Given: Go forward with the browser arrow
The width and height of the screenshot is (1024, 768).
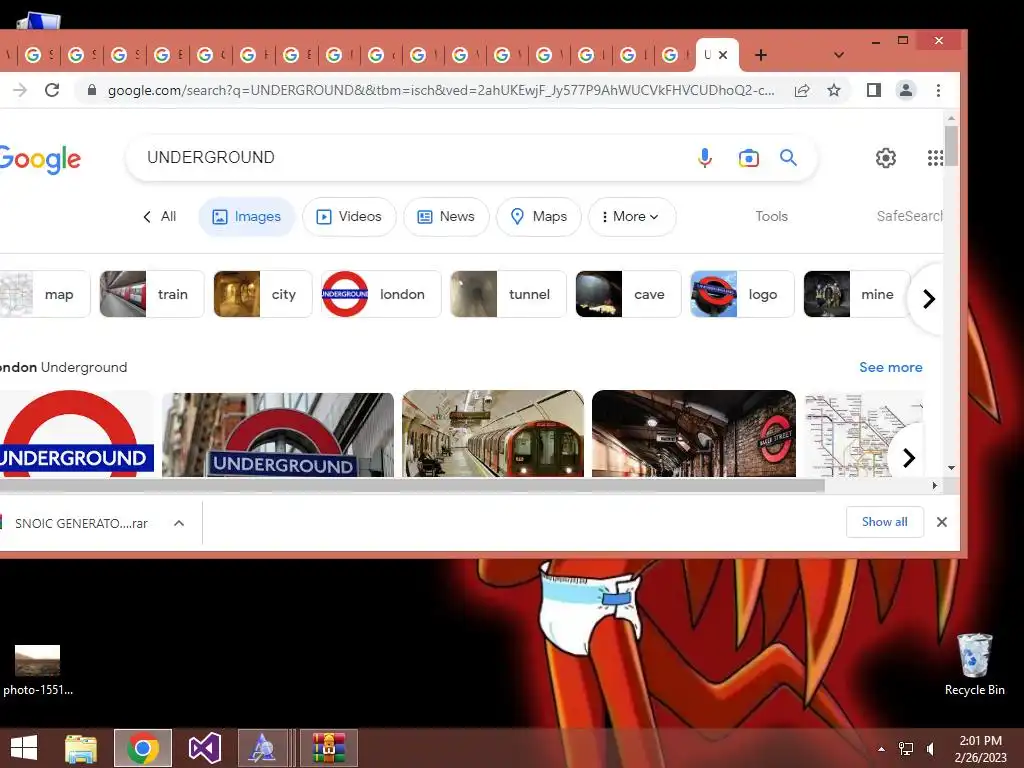Looking at the screenshot, I should click(x=20, y=90).
